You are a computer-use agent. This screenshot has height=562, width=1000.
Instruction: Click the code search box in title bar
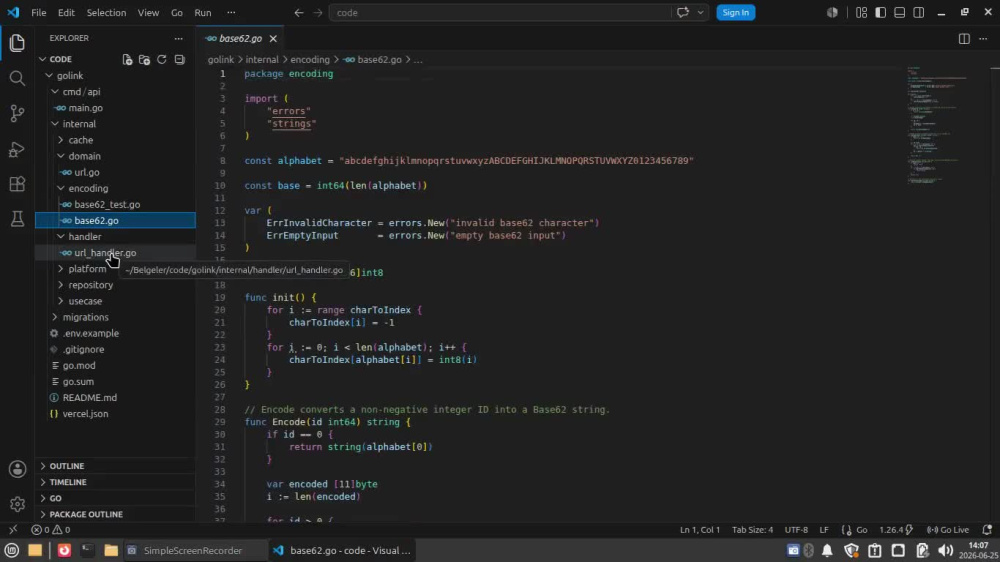(x=499, y=13)
